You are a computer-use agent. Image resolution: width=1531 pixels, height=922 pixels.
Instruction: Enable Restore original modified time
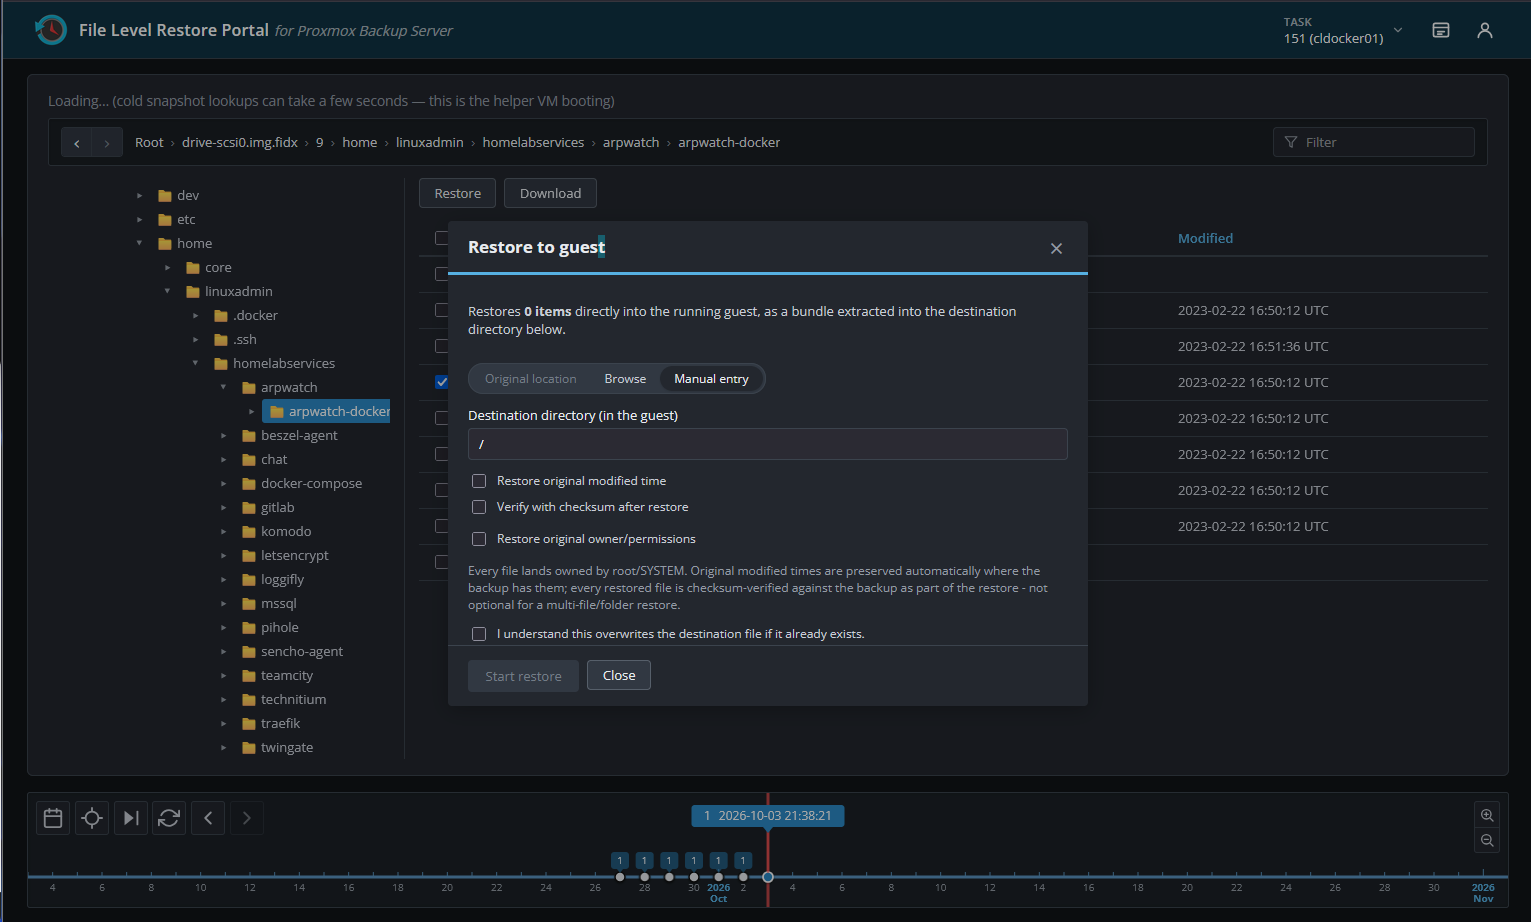click(x=479, y=481)
